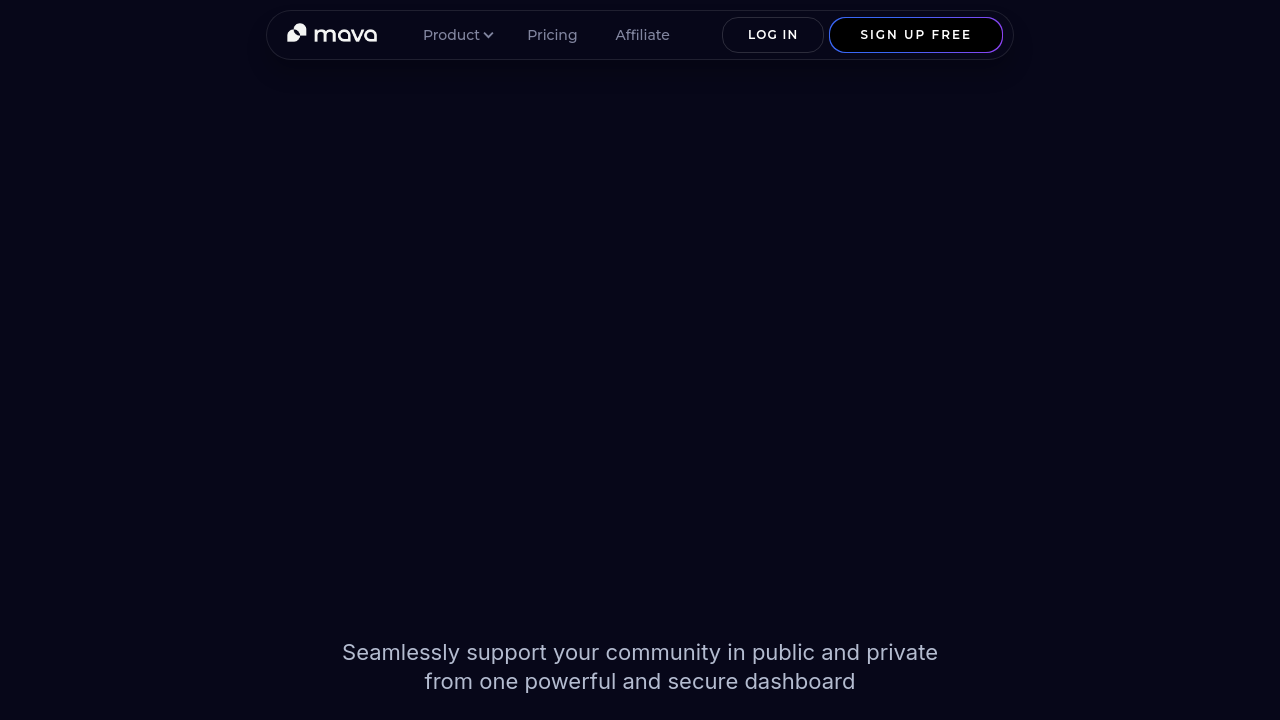Click the word "secure" in the tagline

click(x=702, y=682)
